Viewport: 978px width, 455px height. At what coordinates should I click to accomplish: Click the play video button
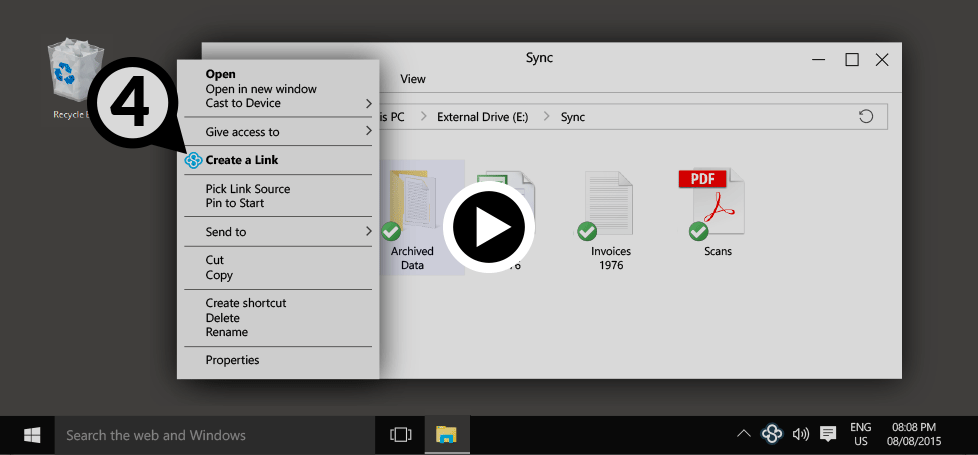coord(488,228)
